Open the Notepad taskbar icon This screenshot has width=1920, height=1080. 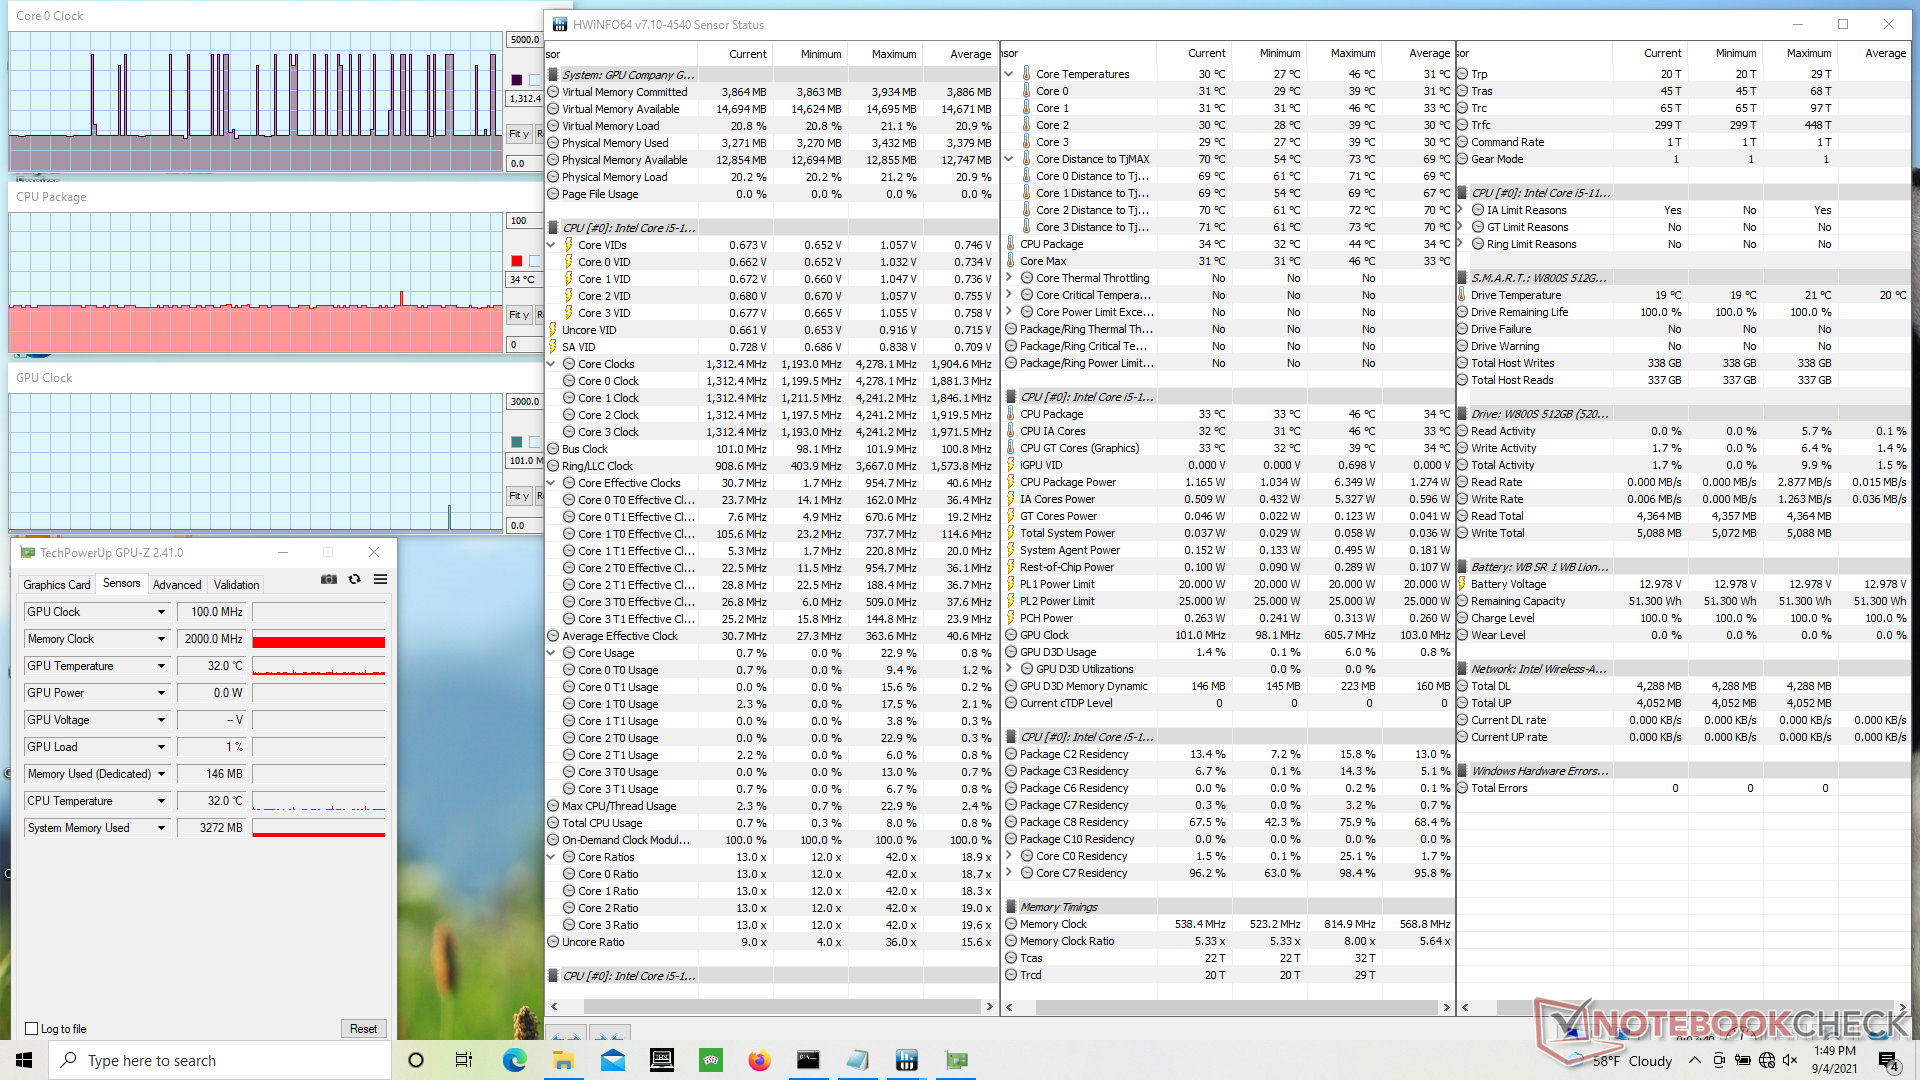click(857, 1060)
